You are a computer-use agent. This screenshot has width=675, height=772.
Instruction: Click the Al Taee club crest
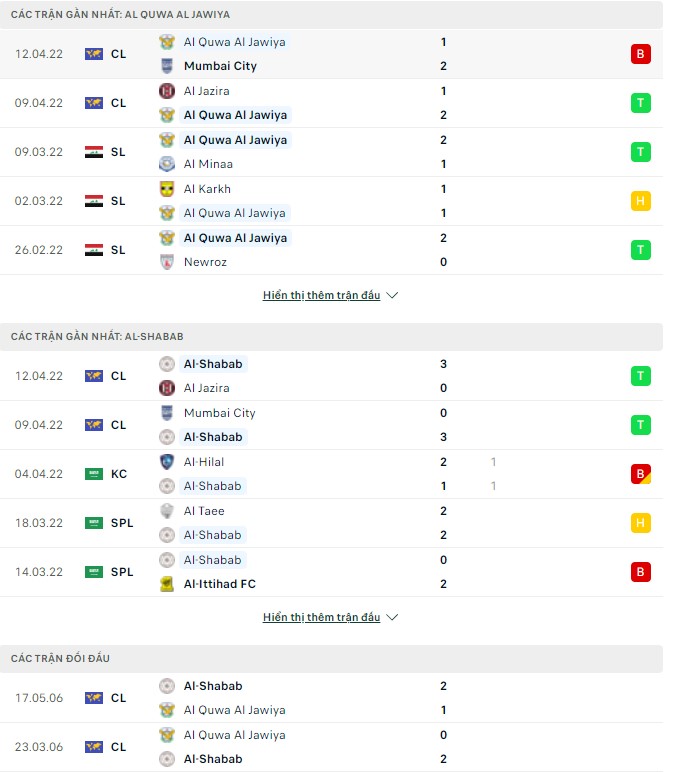pos(167,511)
